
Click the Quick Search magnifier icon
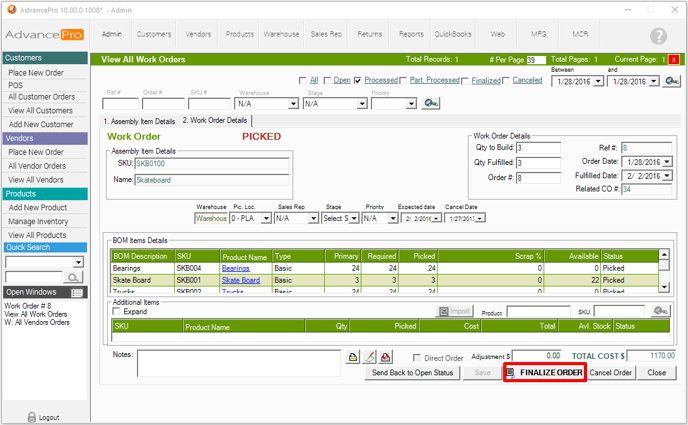click(75, 277)
